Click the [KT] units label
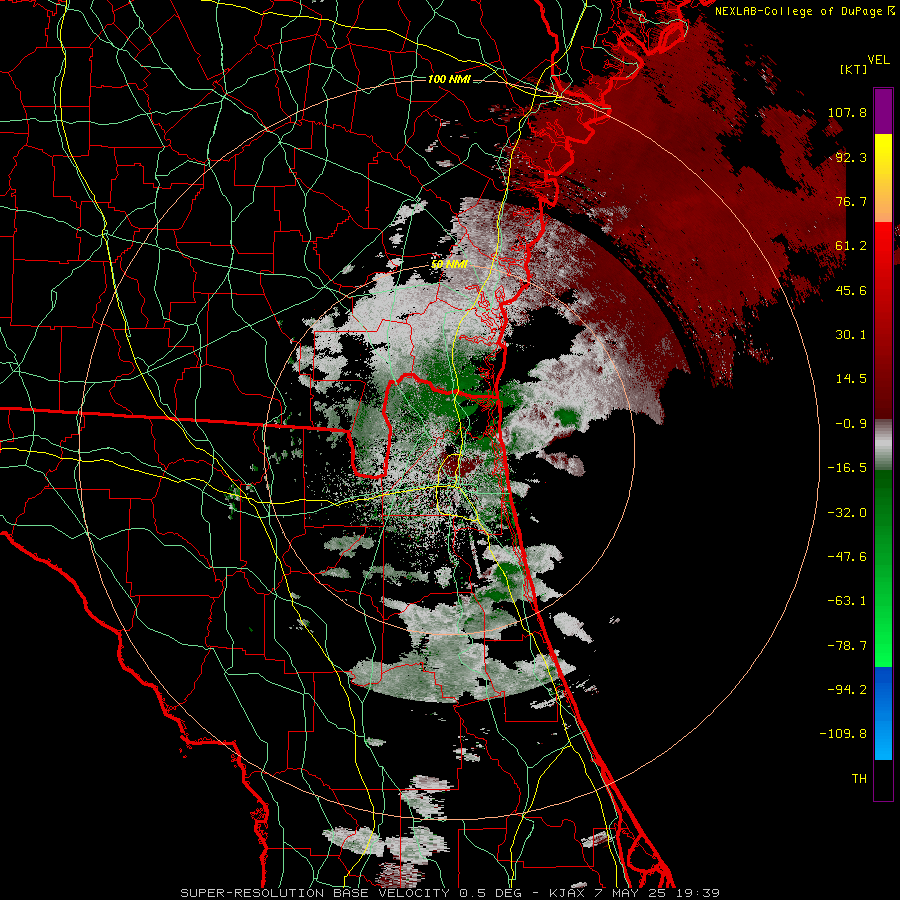 [854, 69]
